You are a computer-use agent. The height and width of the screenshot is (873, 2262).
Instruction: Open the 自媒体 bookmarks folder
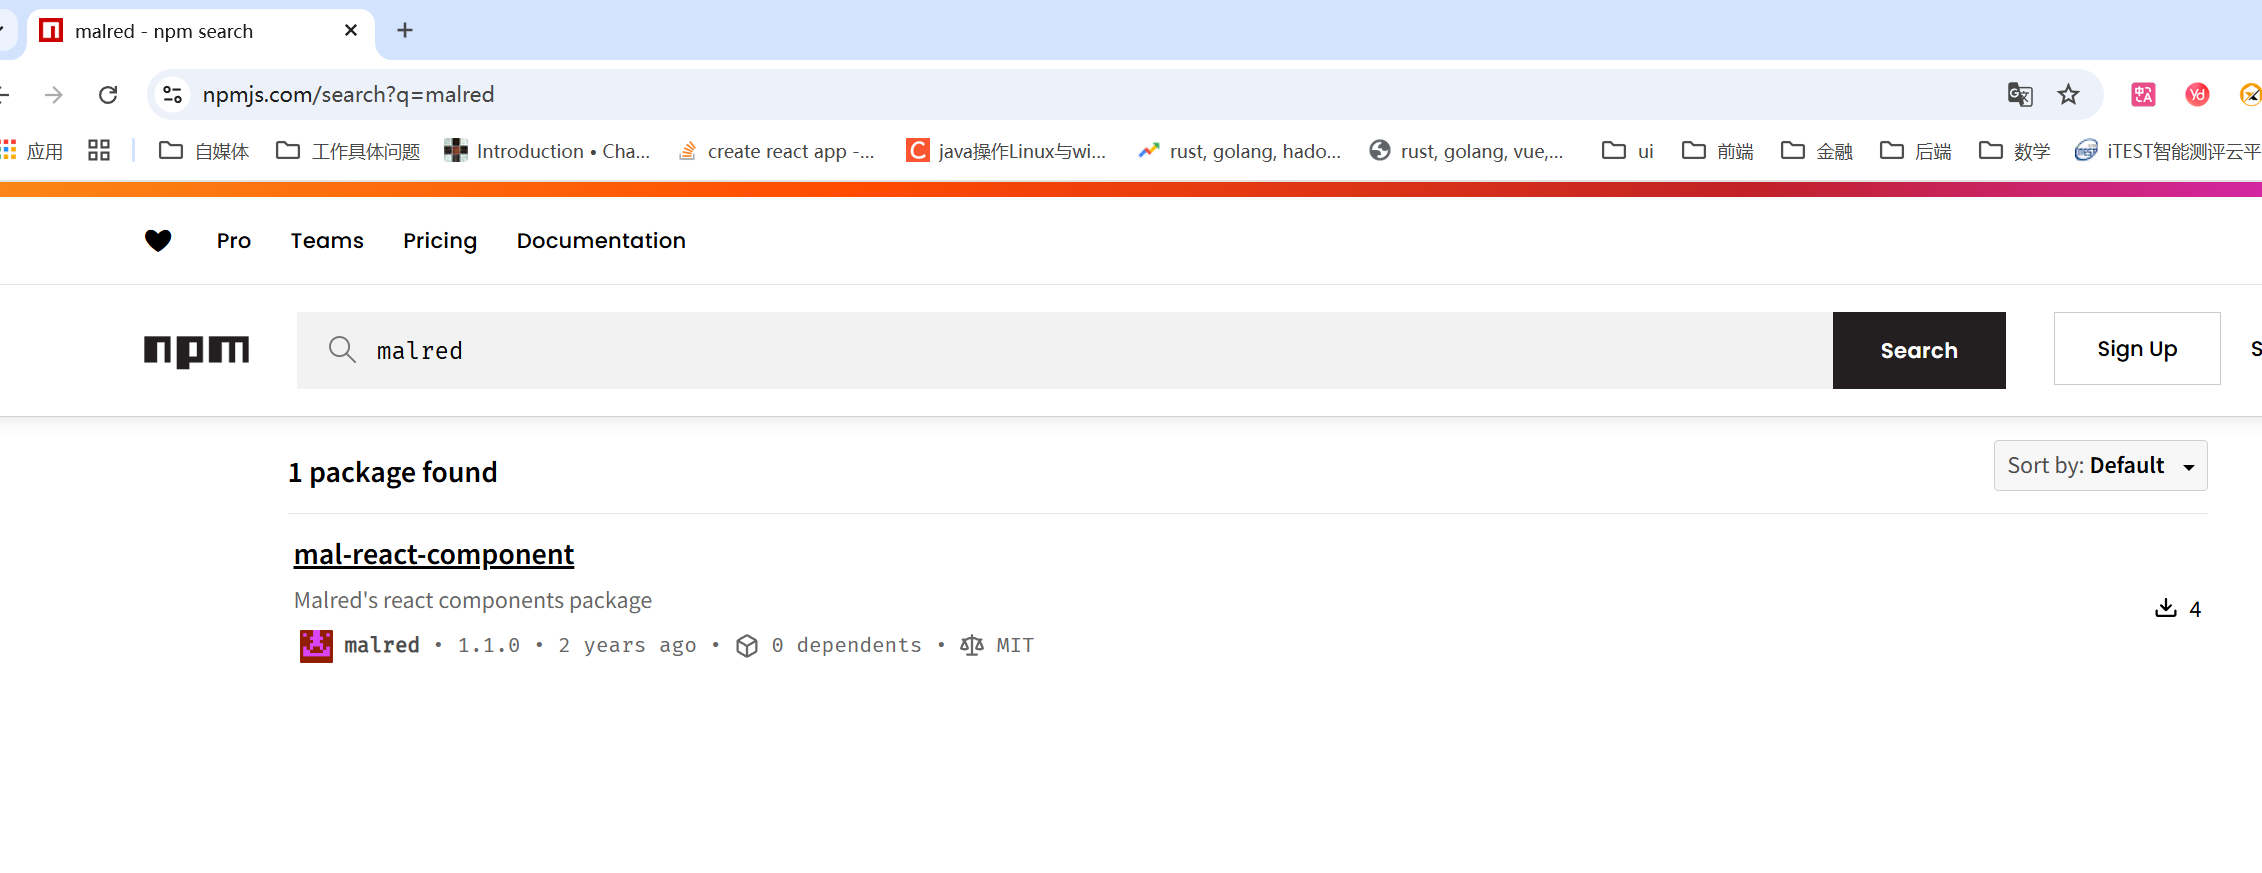pos(204,151)
